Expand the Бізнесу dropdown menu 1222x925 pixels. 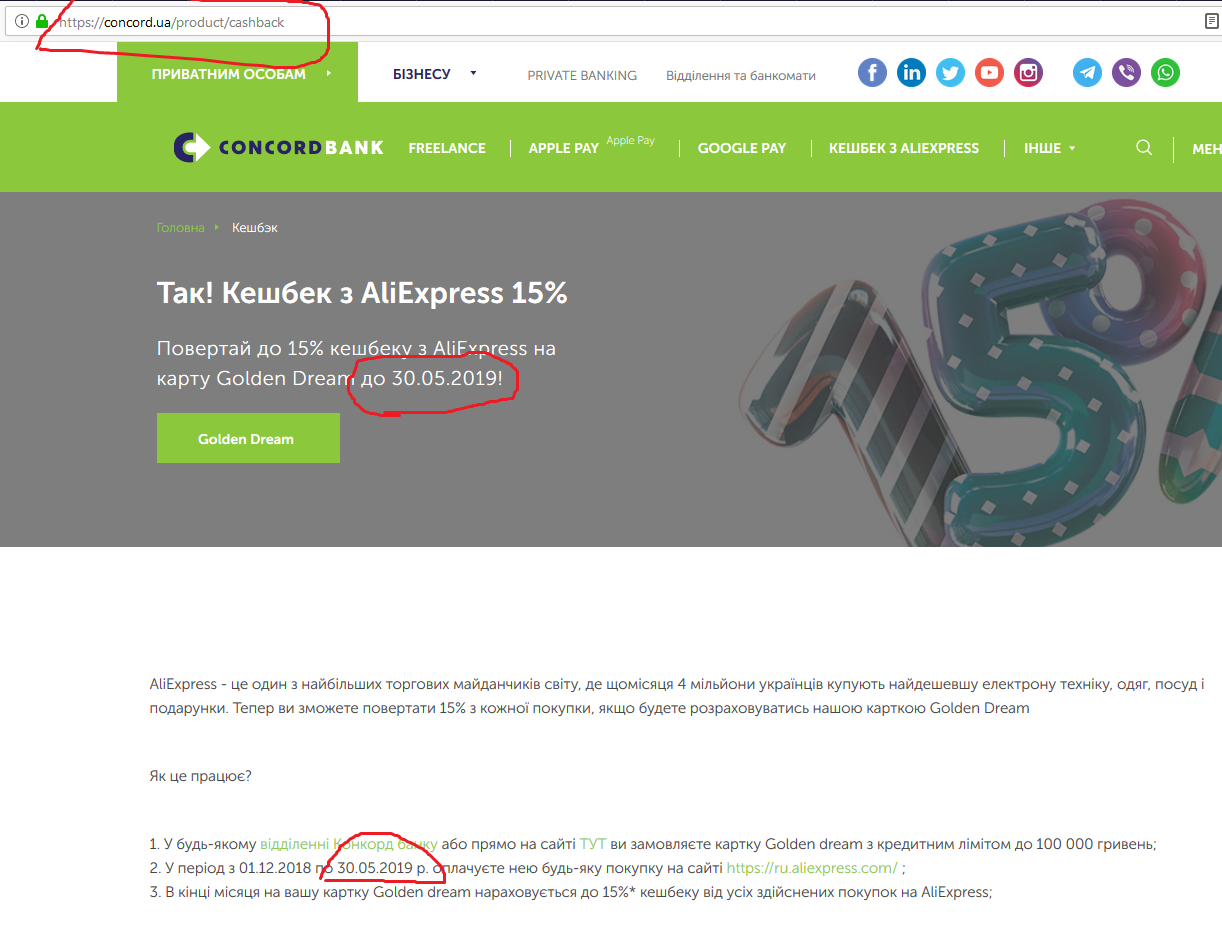(435, 74)
